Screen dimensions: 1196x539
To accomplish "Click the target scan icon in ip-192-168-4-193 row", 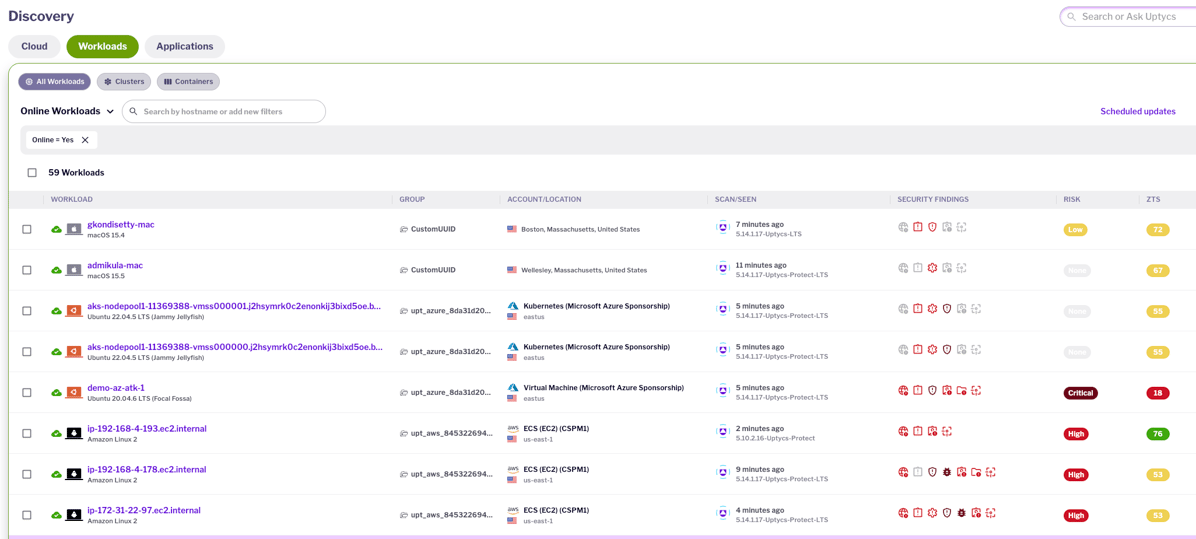I will click(x=947, y=431).
